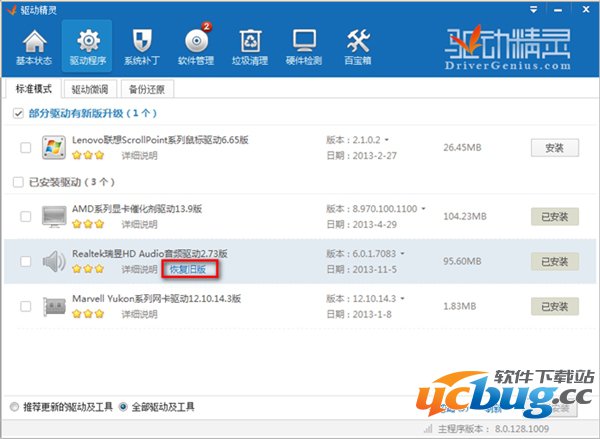Image resolution: width=600 pixels, height=439 pixels.
Task: Click the 26.45MB size value
Action: pos(462,147)
